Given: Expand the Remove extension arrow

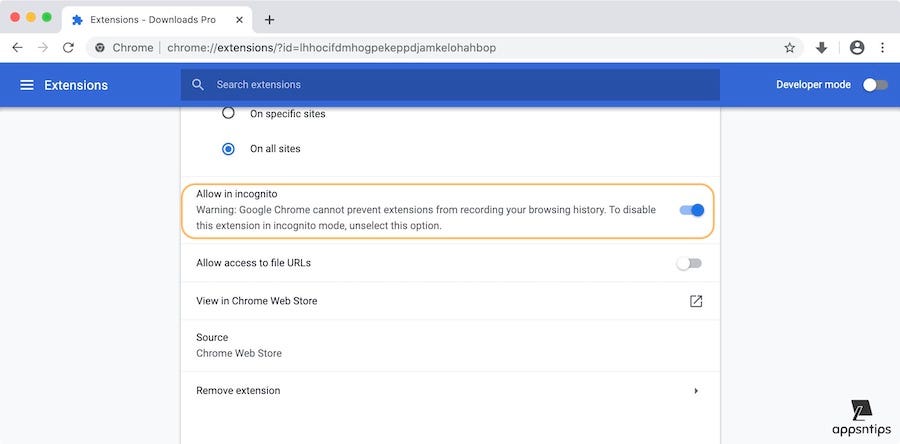Looking at the screenshot, I should pyautogui.click(x=696, y=391).
